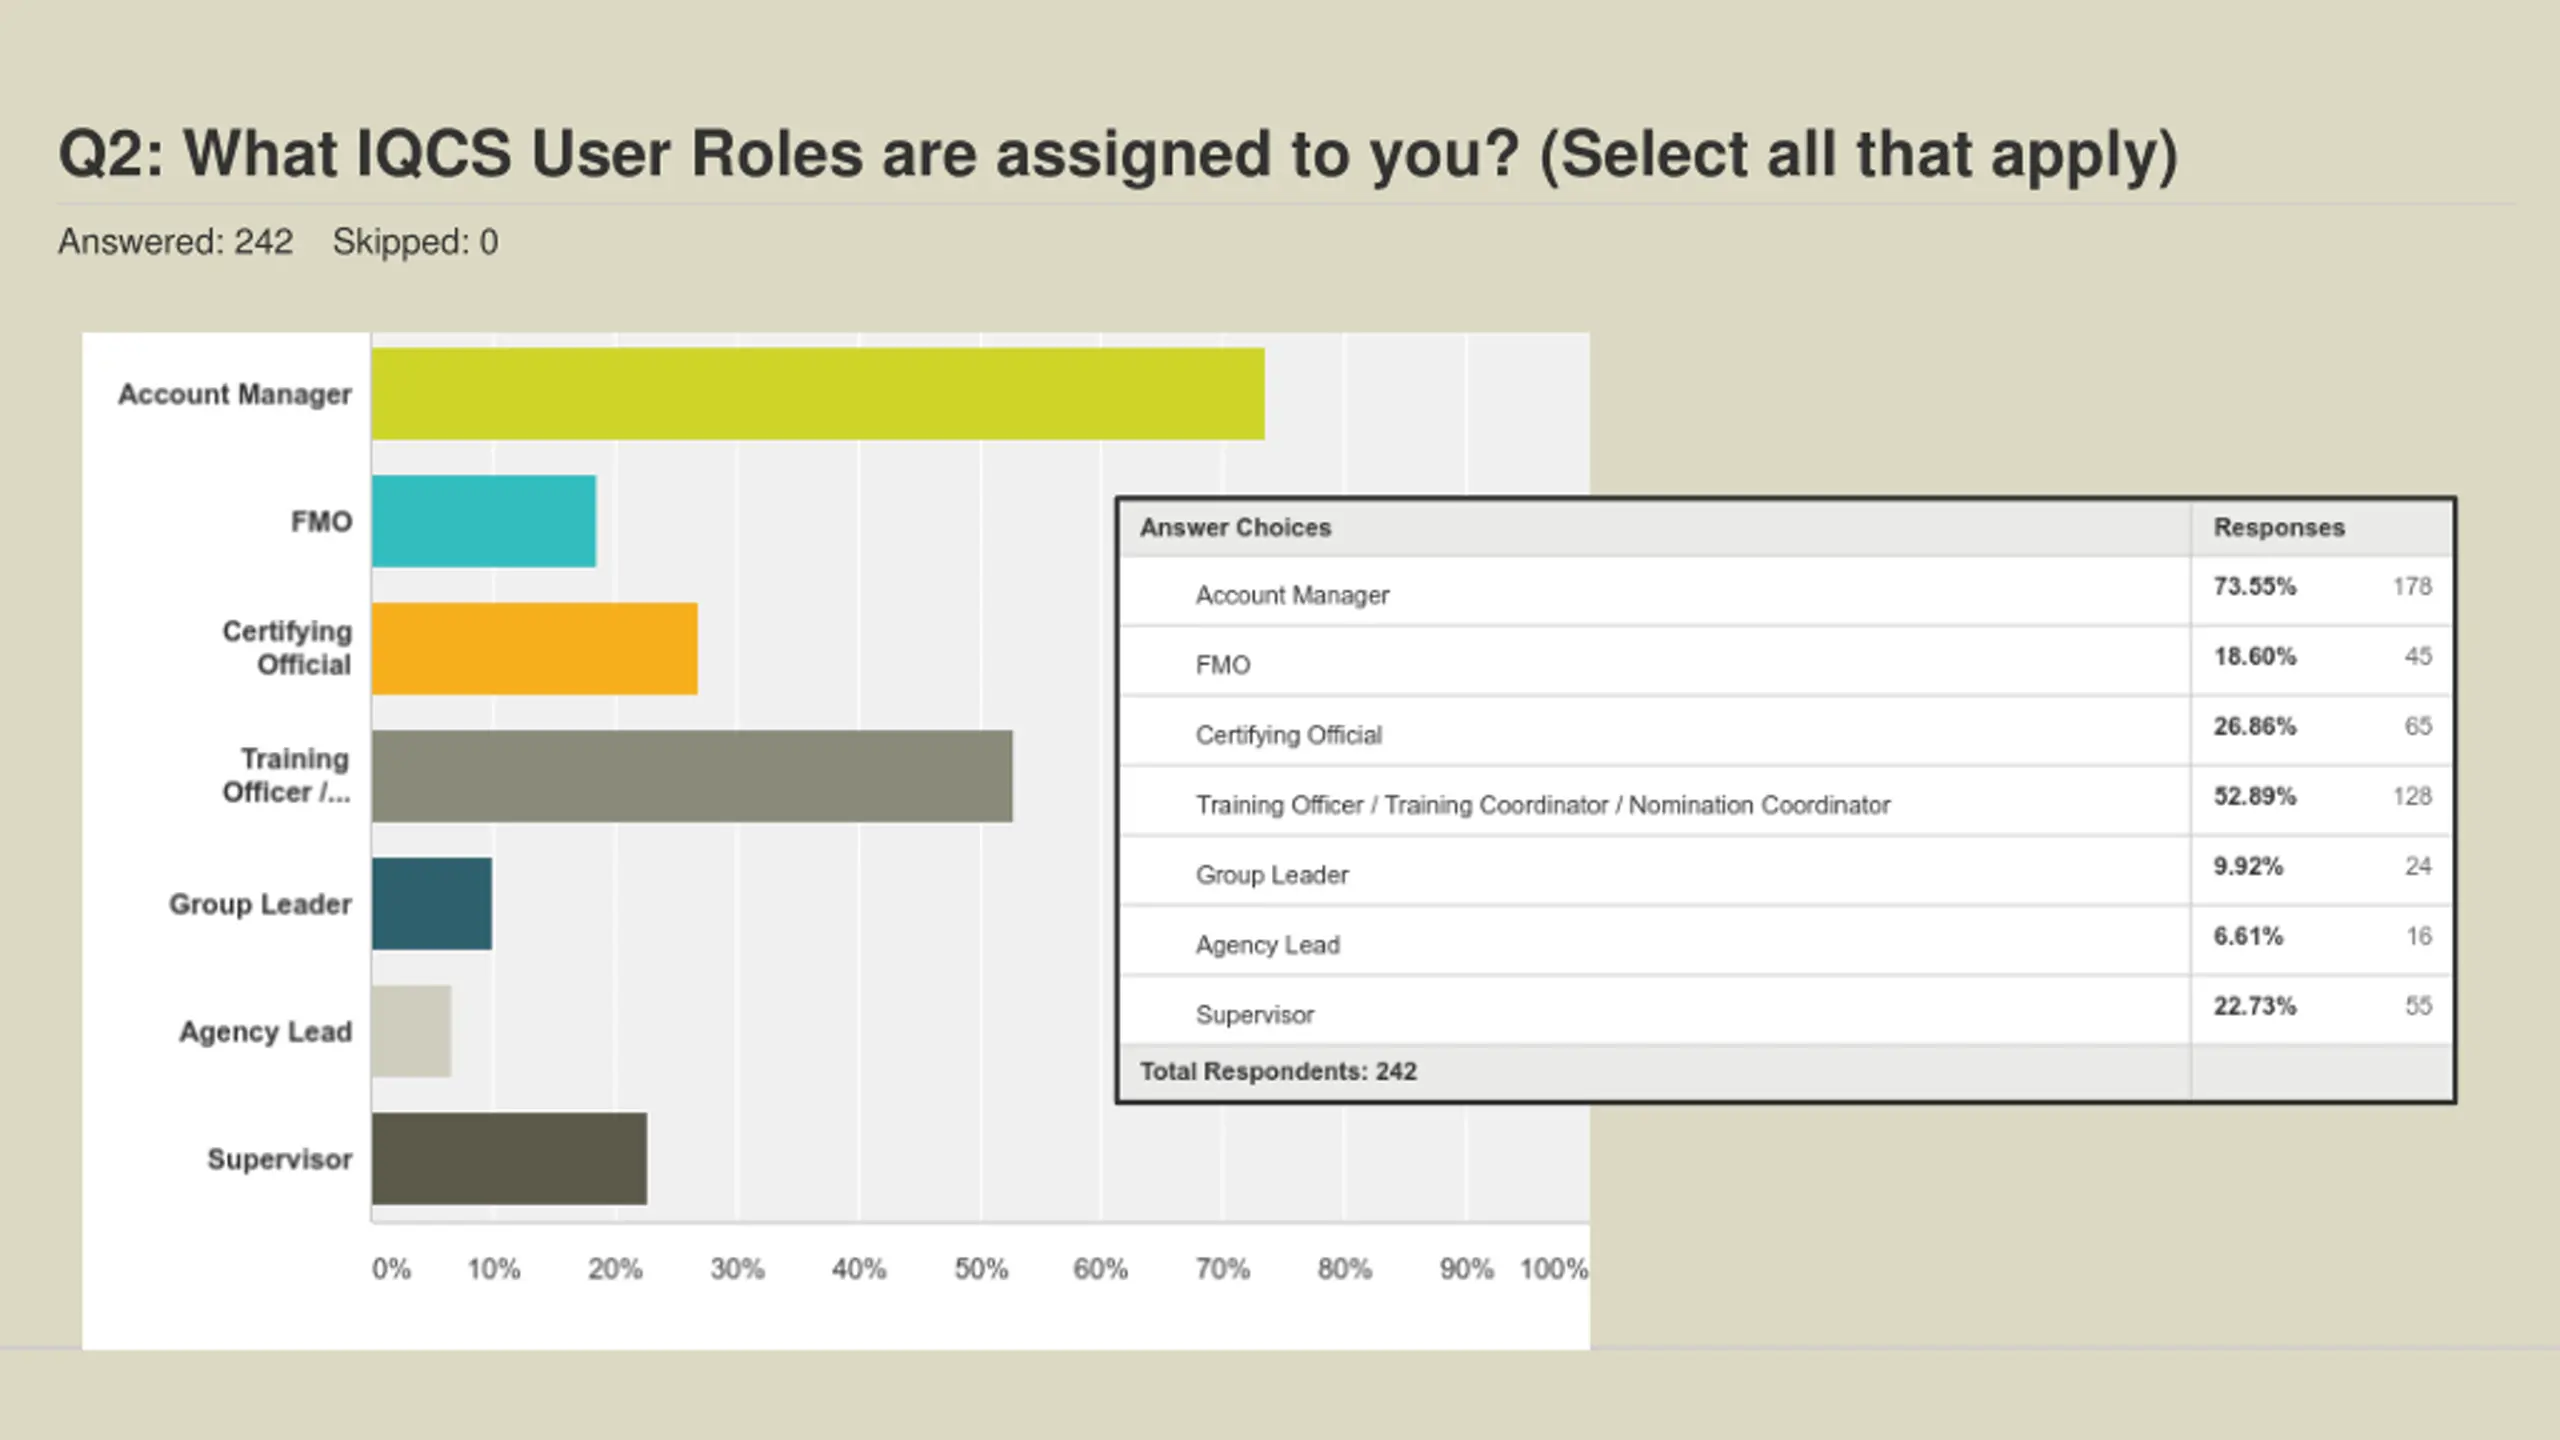Click the 50% axis label
Screen dimensions: 2560x1440
click(x=980, y=1269)
